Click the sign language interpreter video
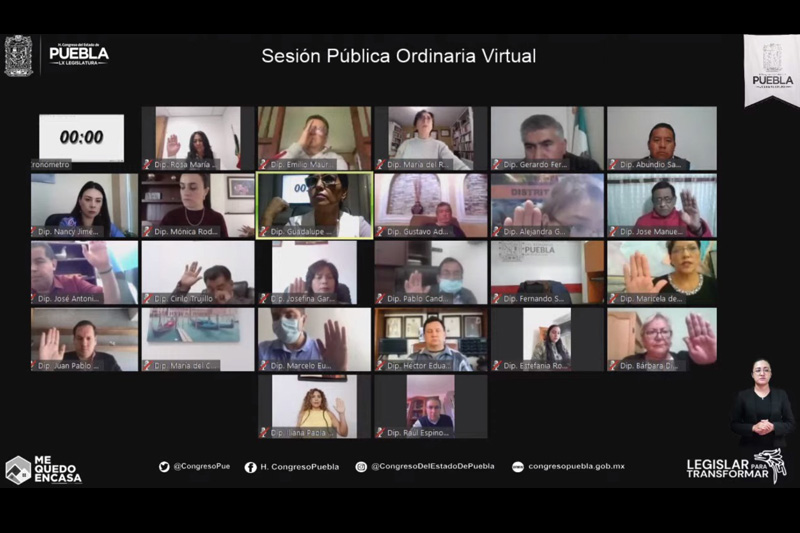 (762, 403)
